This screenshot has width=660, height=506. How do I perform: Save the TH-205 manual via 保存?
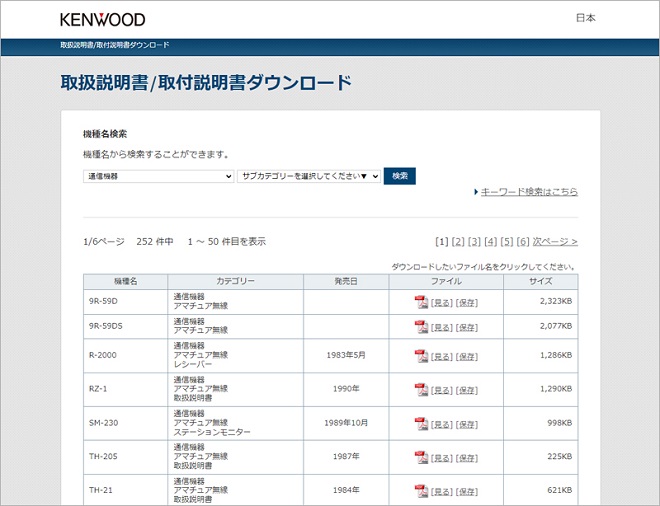(x=467, y=458)
